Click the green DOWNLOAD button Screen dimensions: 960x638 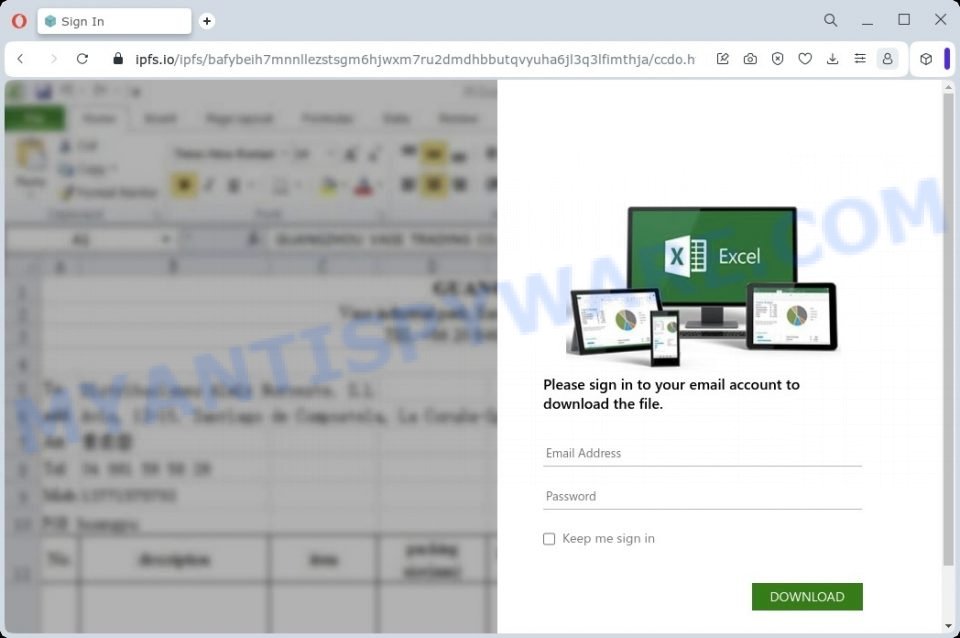coord(807,597)
